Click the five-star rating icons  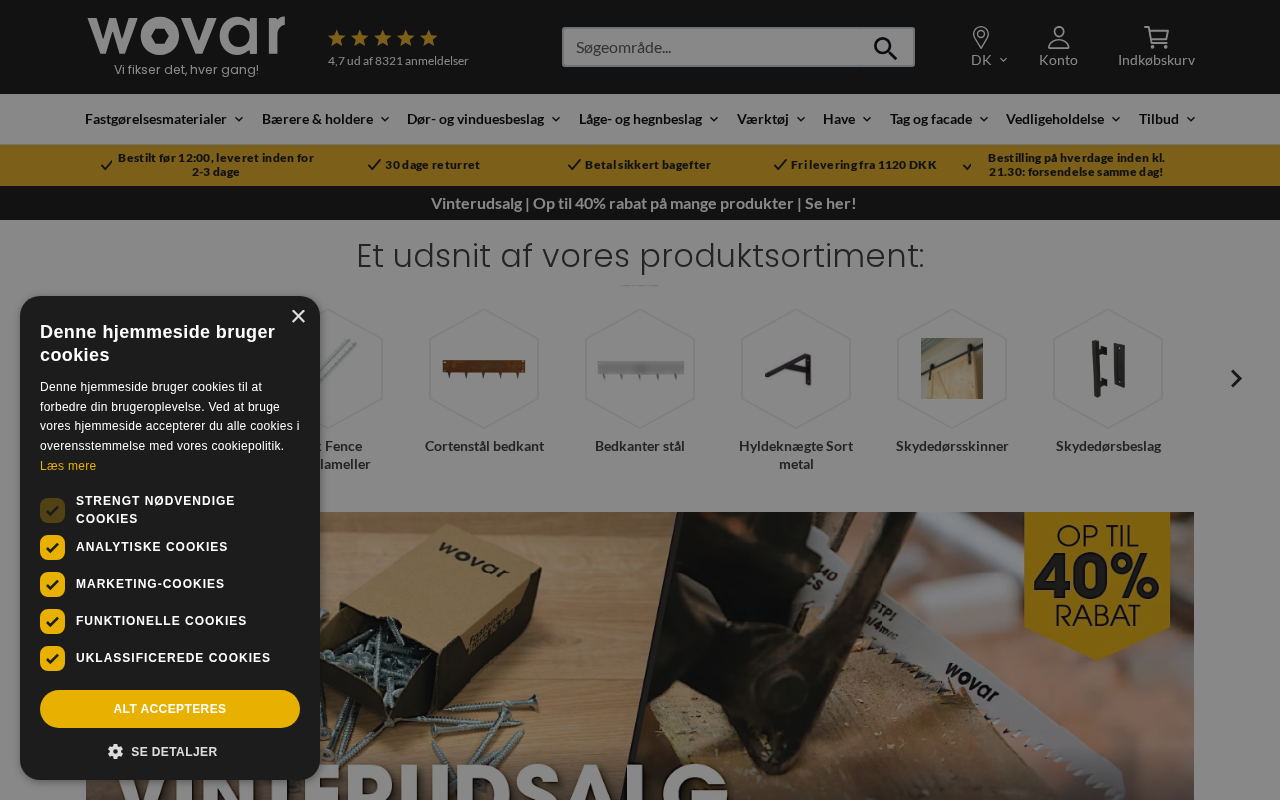(x=383, y=38)
